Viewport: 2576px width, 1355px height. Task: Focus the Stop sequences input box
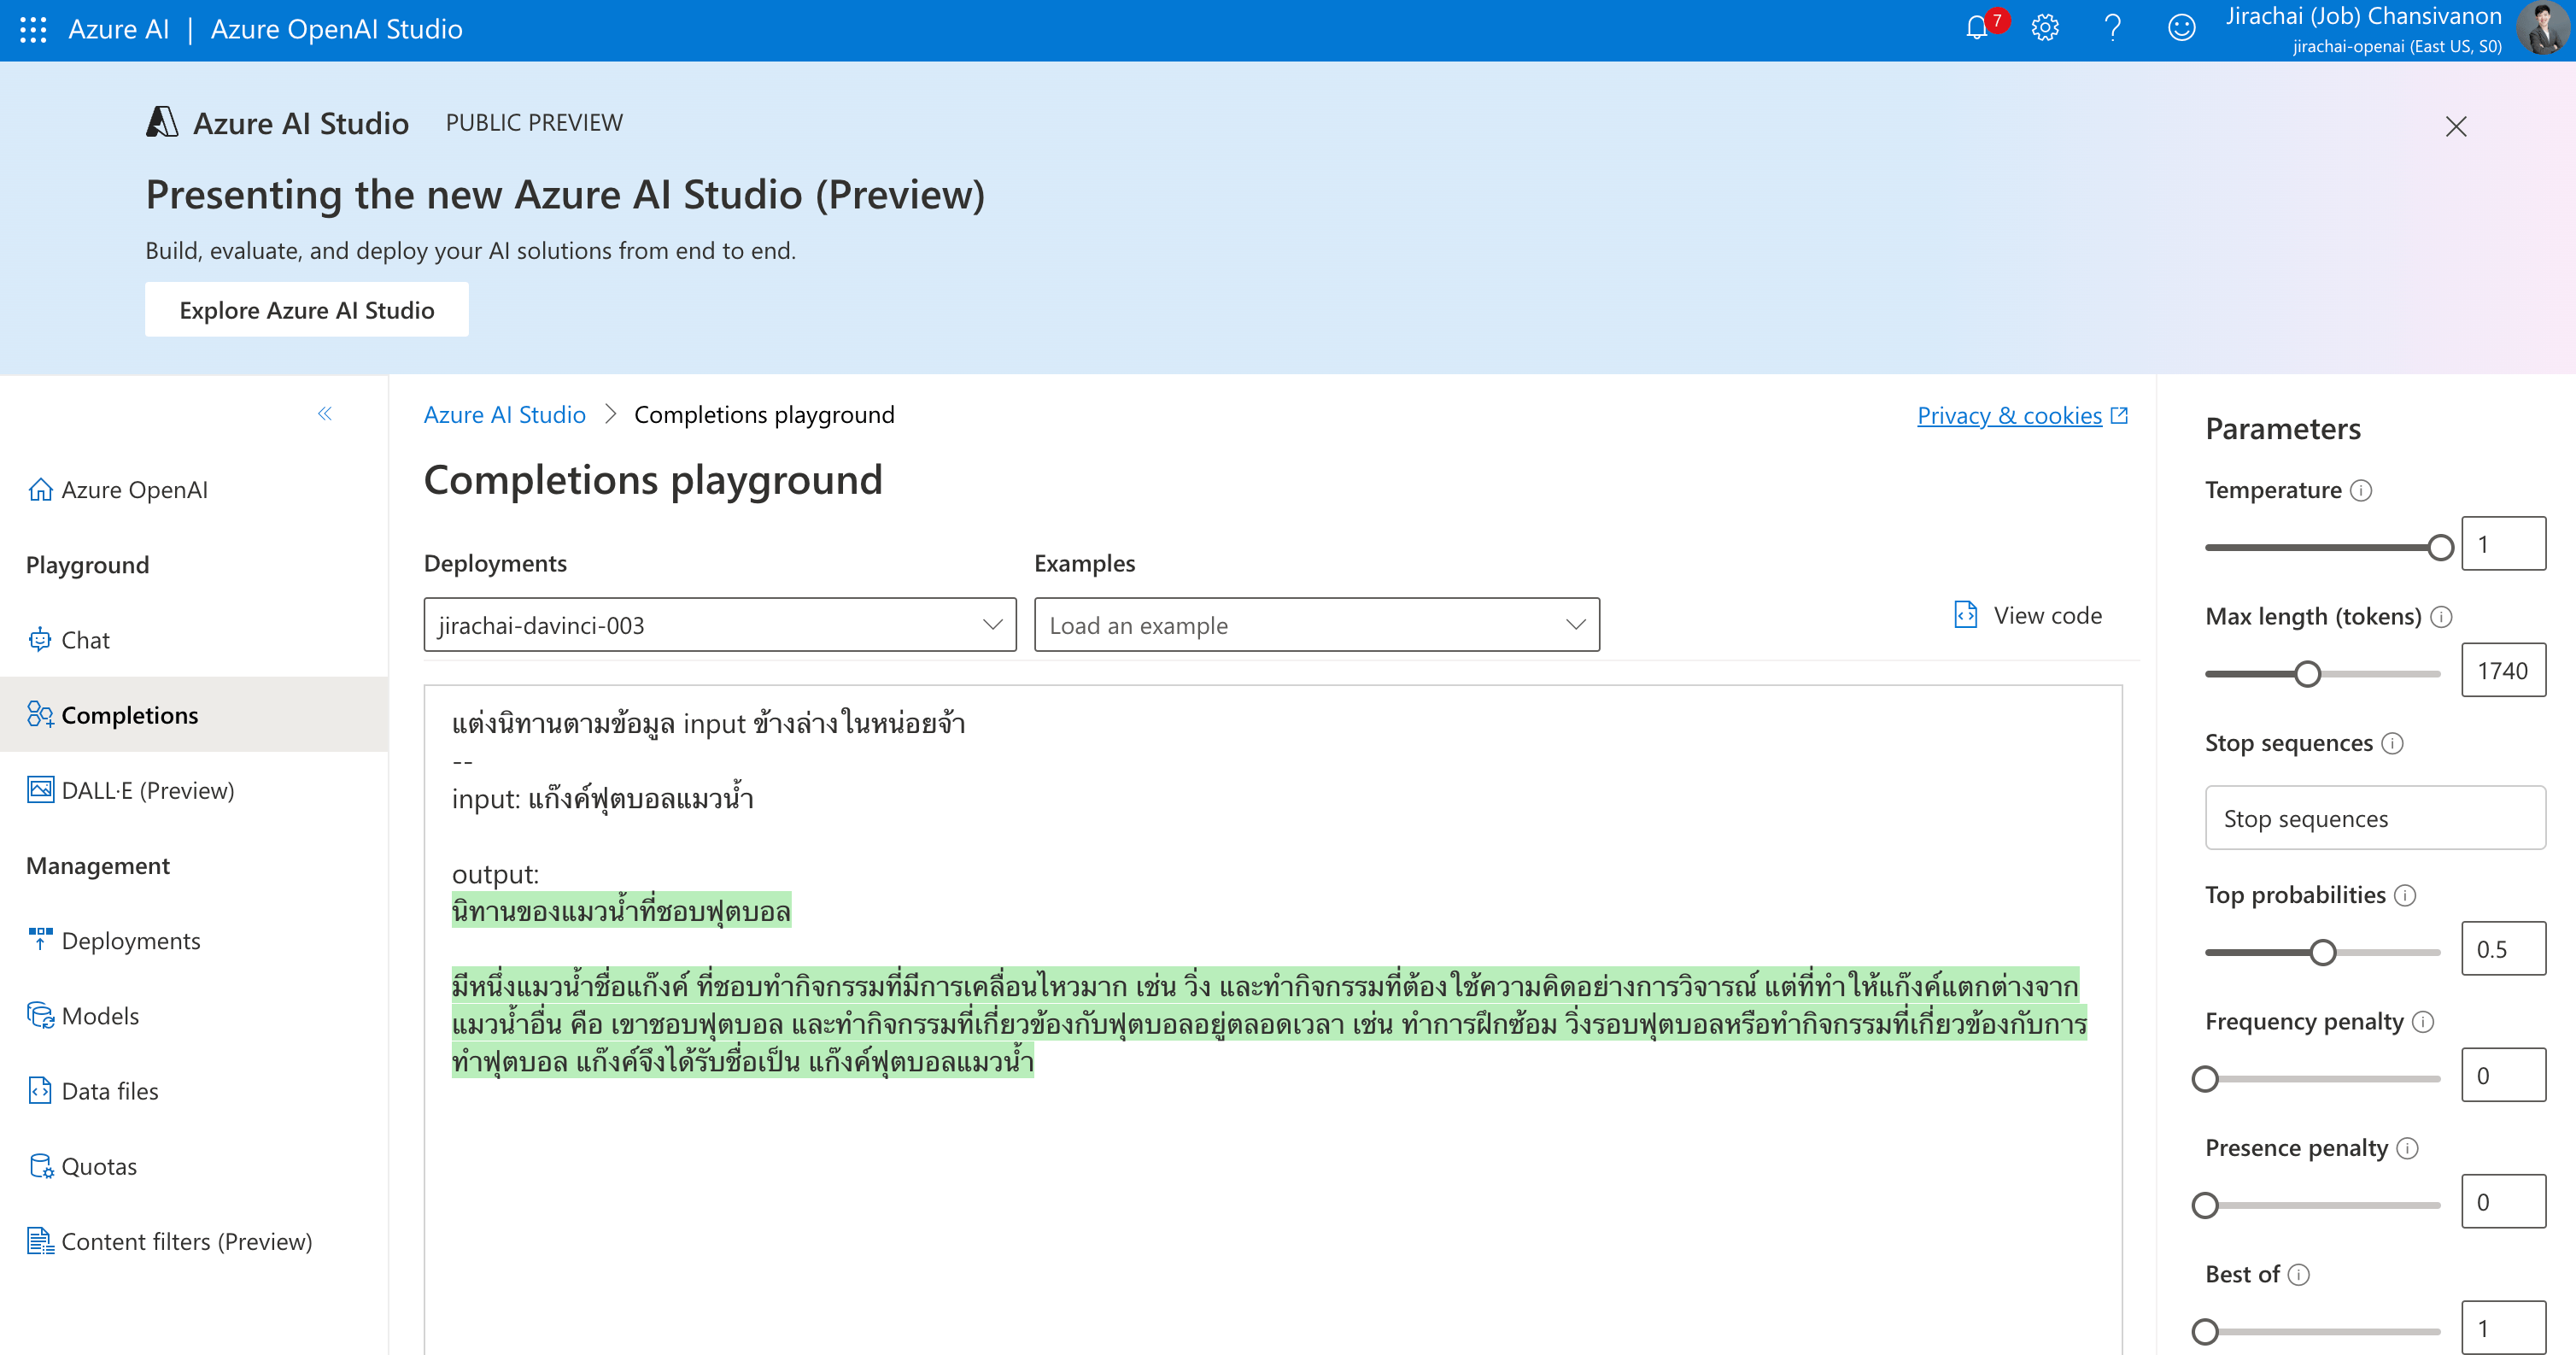click(x=2375, y=818)
